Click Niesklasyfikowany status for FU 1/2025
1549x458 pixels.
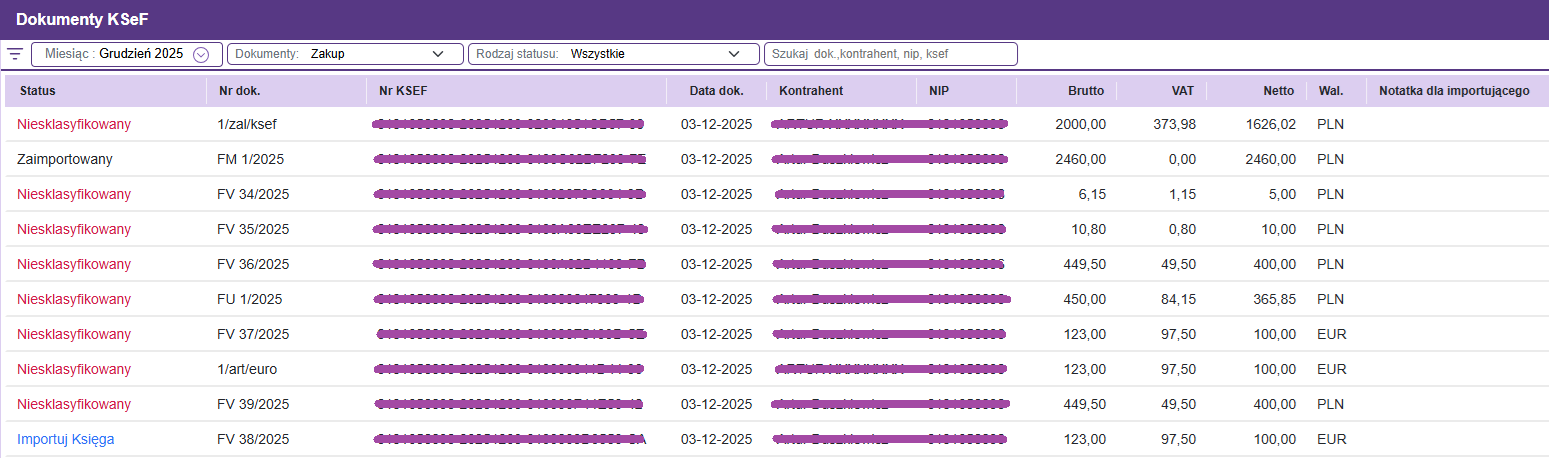coord(74,299)
